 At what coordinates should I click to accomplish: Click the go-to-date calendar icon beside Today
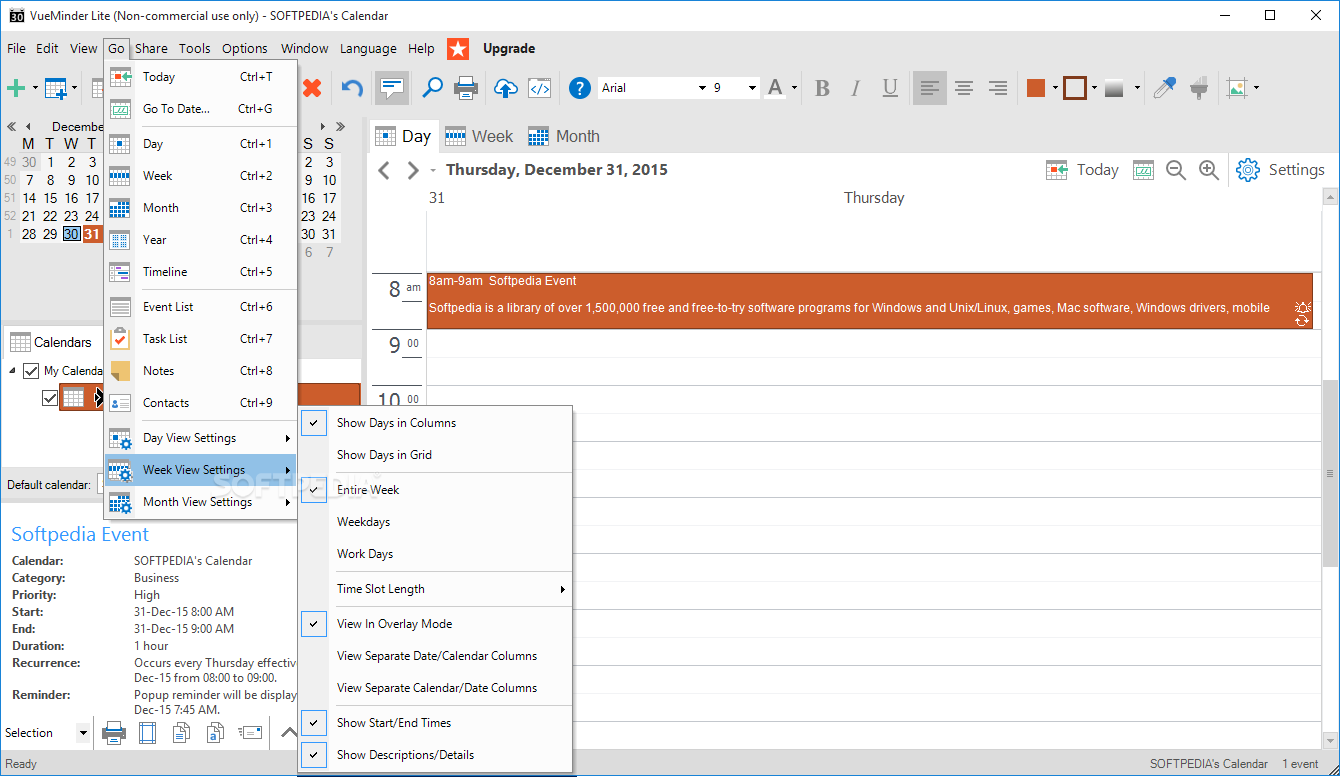(x=1143, y=170)
